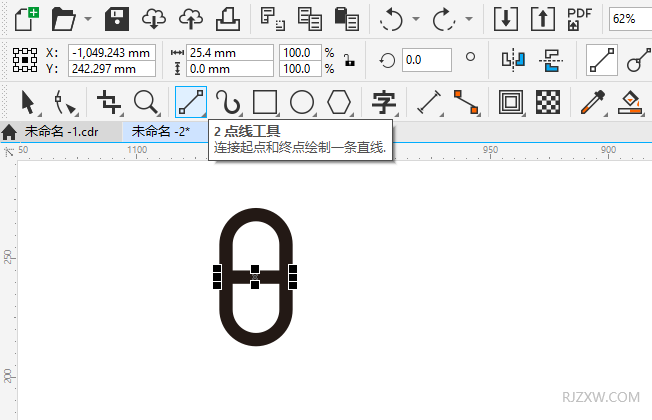The image size is (652, 420).
Task: Edit the 0.0 mm height field
Action: [230, 69]
